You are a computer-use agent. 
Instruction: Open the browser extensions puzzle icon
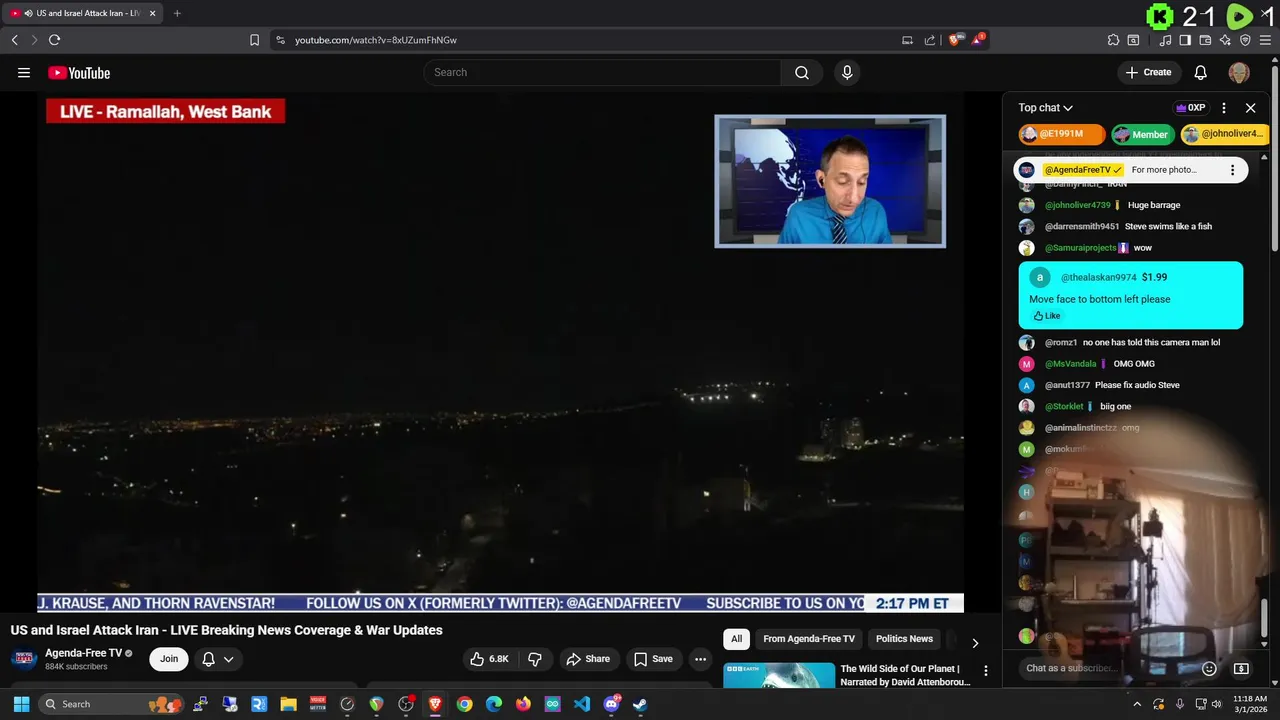point(1113,40)
